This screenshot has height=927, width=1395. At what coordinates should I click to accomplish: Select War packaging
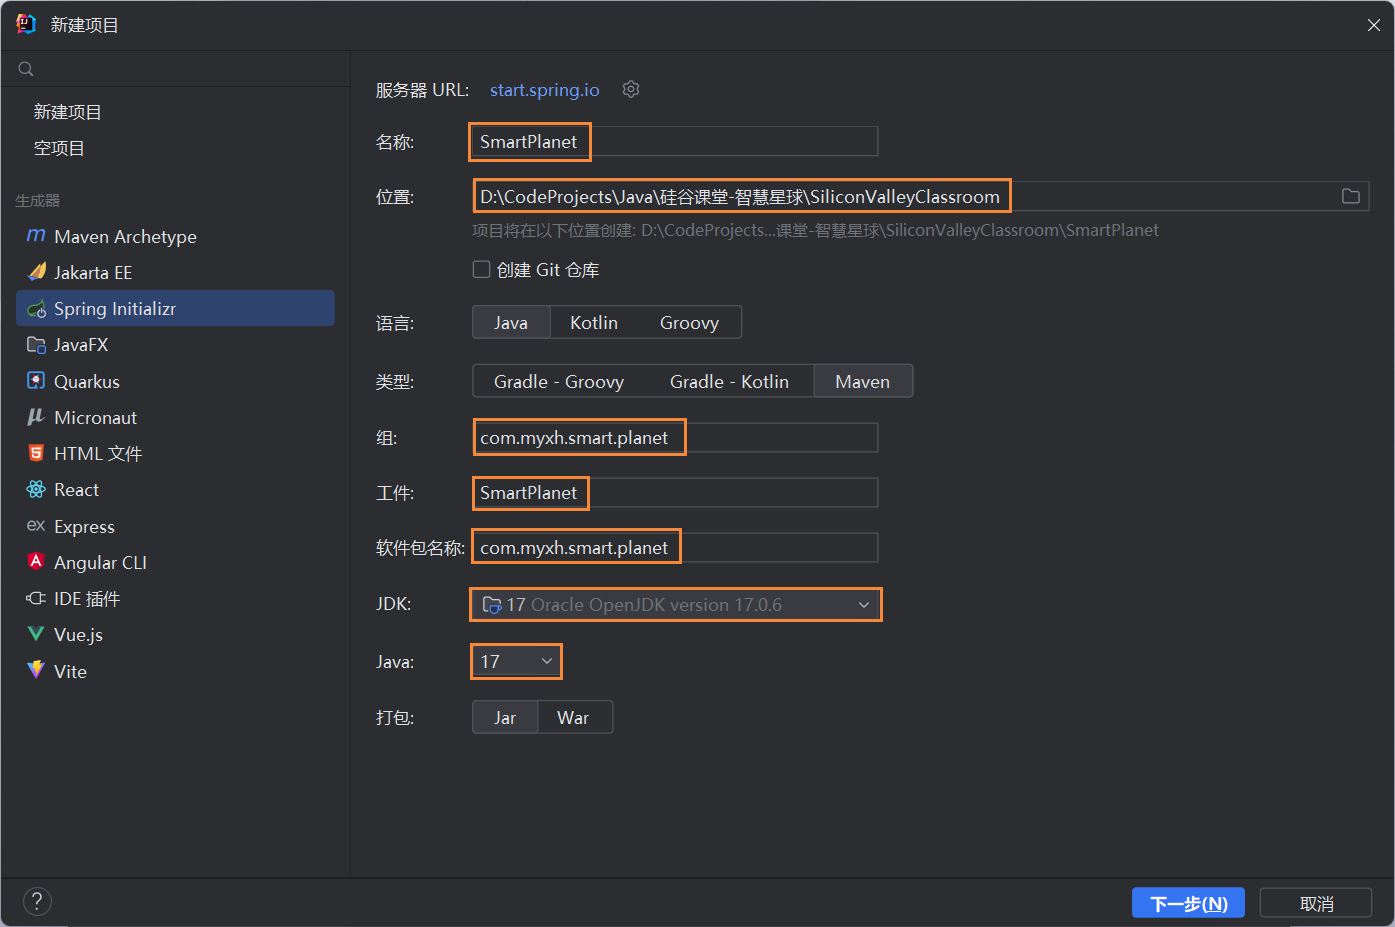[573, 717]
